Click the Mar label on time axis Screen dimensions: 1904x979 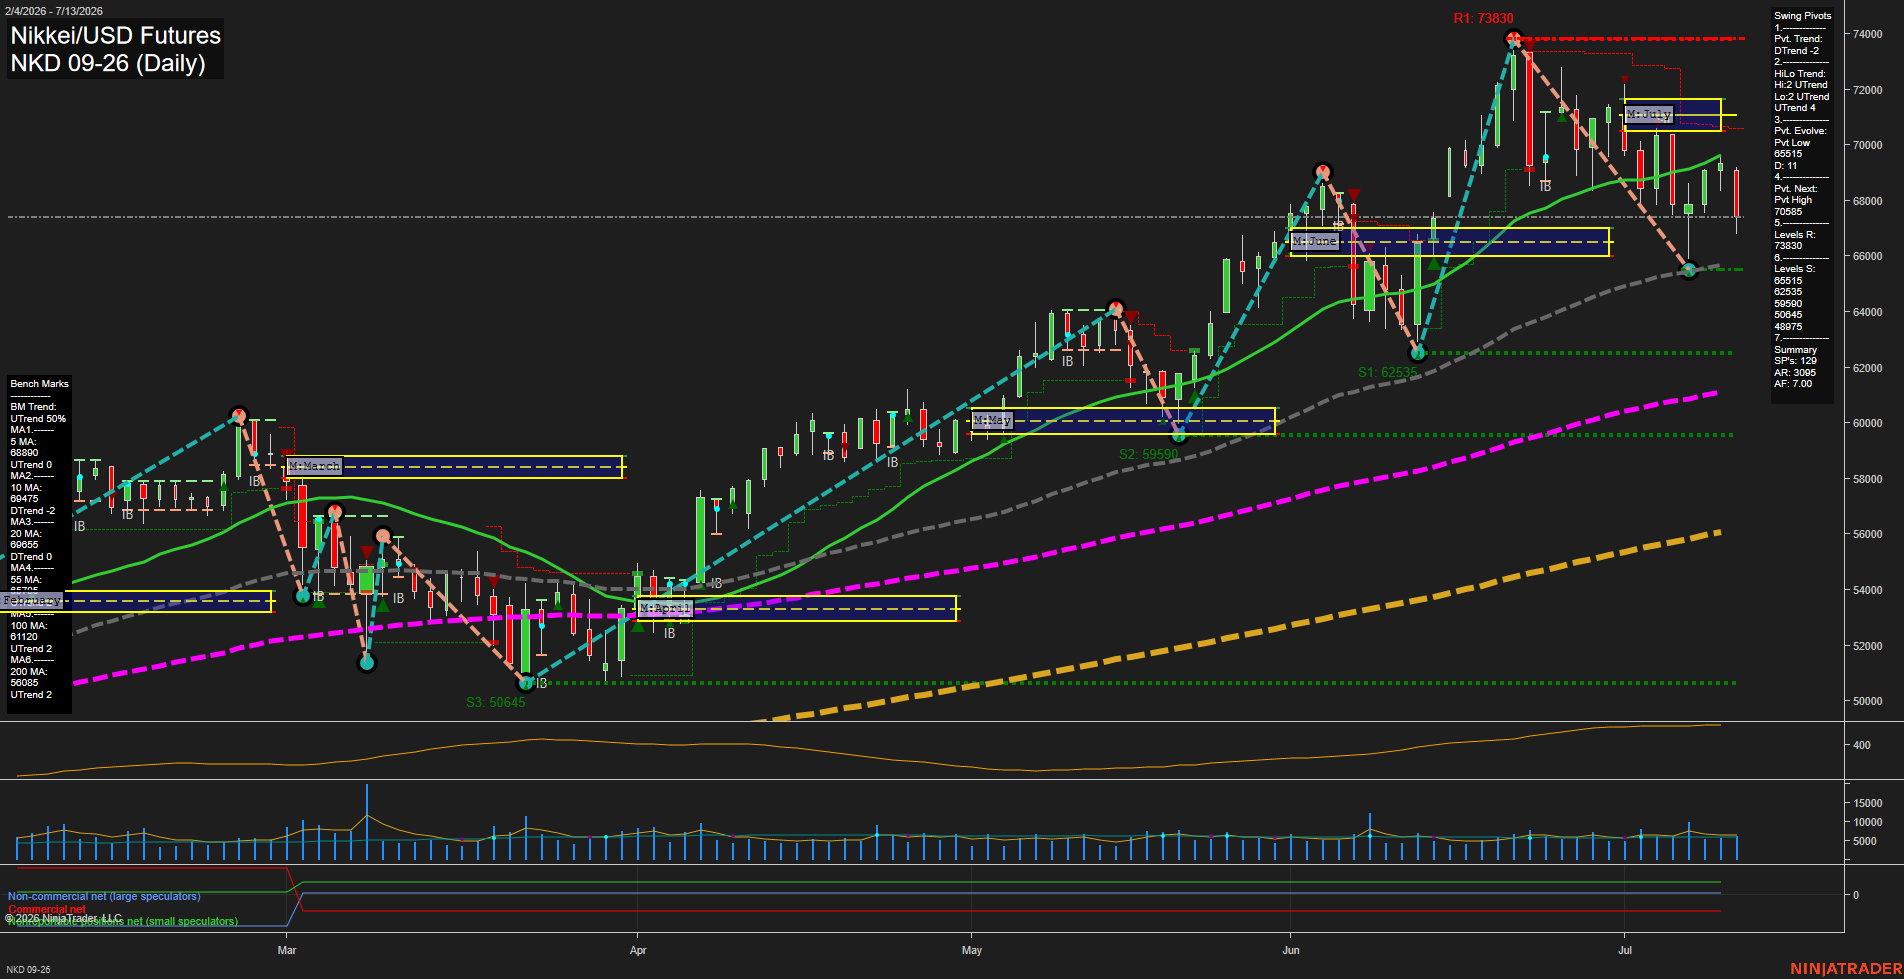(287, 950)
